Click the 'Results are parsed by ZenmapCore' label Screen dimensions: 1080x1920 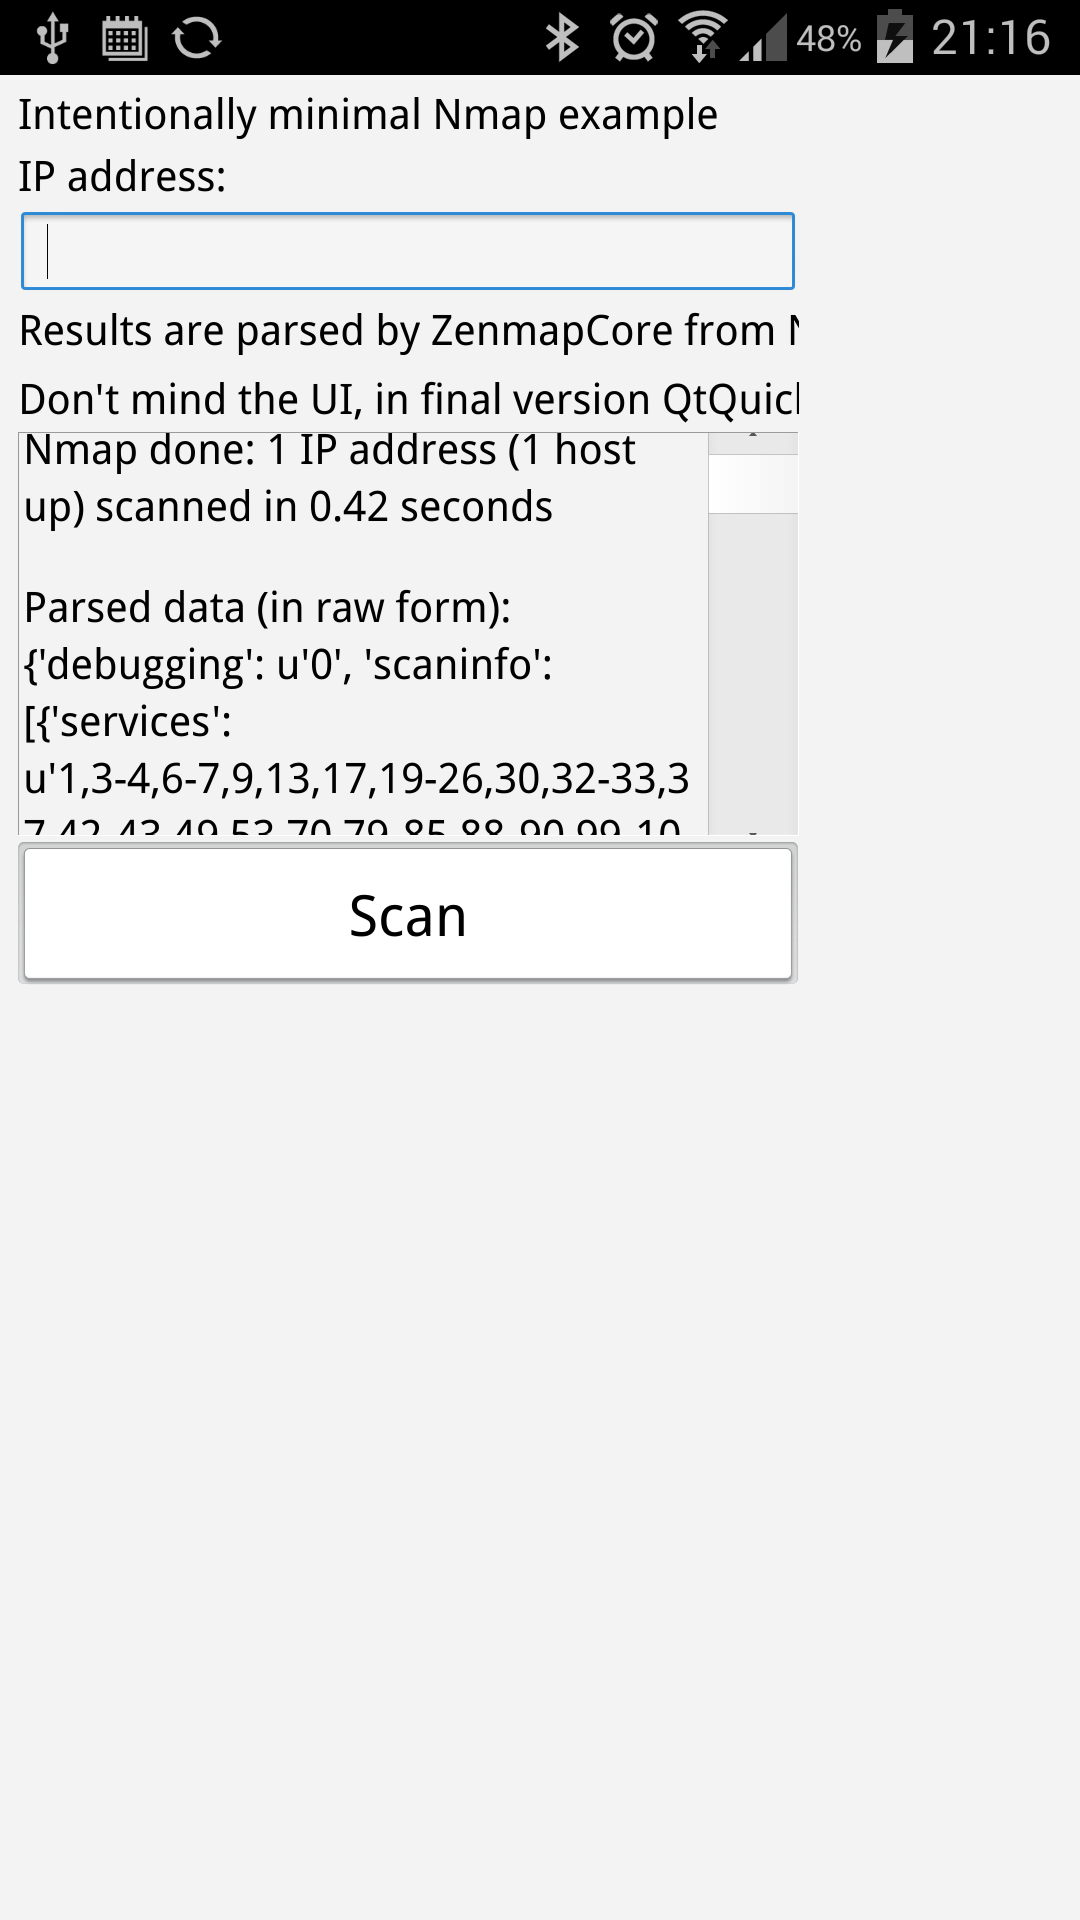click(x=409, y=331)
